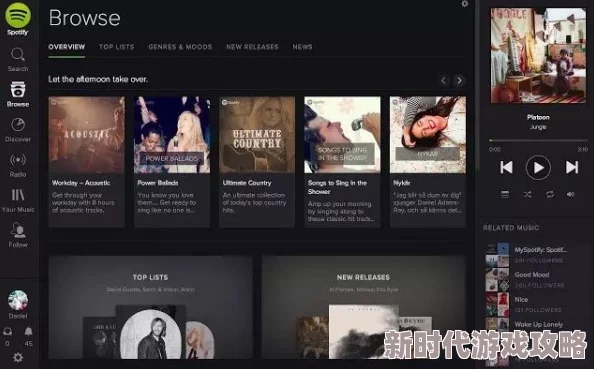Open the play queue icon
The width and height of the screenshot is (594, 369).
[x=505, y=194]
